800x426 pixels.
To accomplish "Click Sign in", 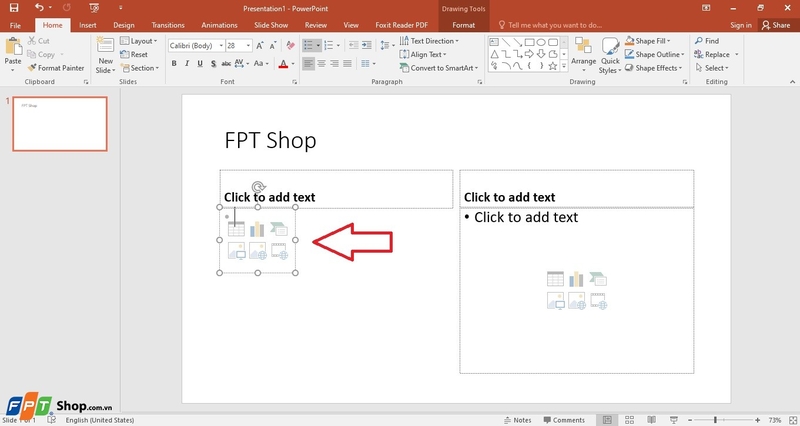I will pos(741,25).
